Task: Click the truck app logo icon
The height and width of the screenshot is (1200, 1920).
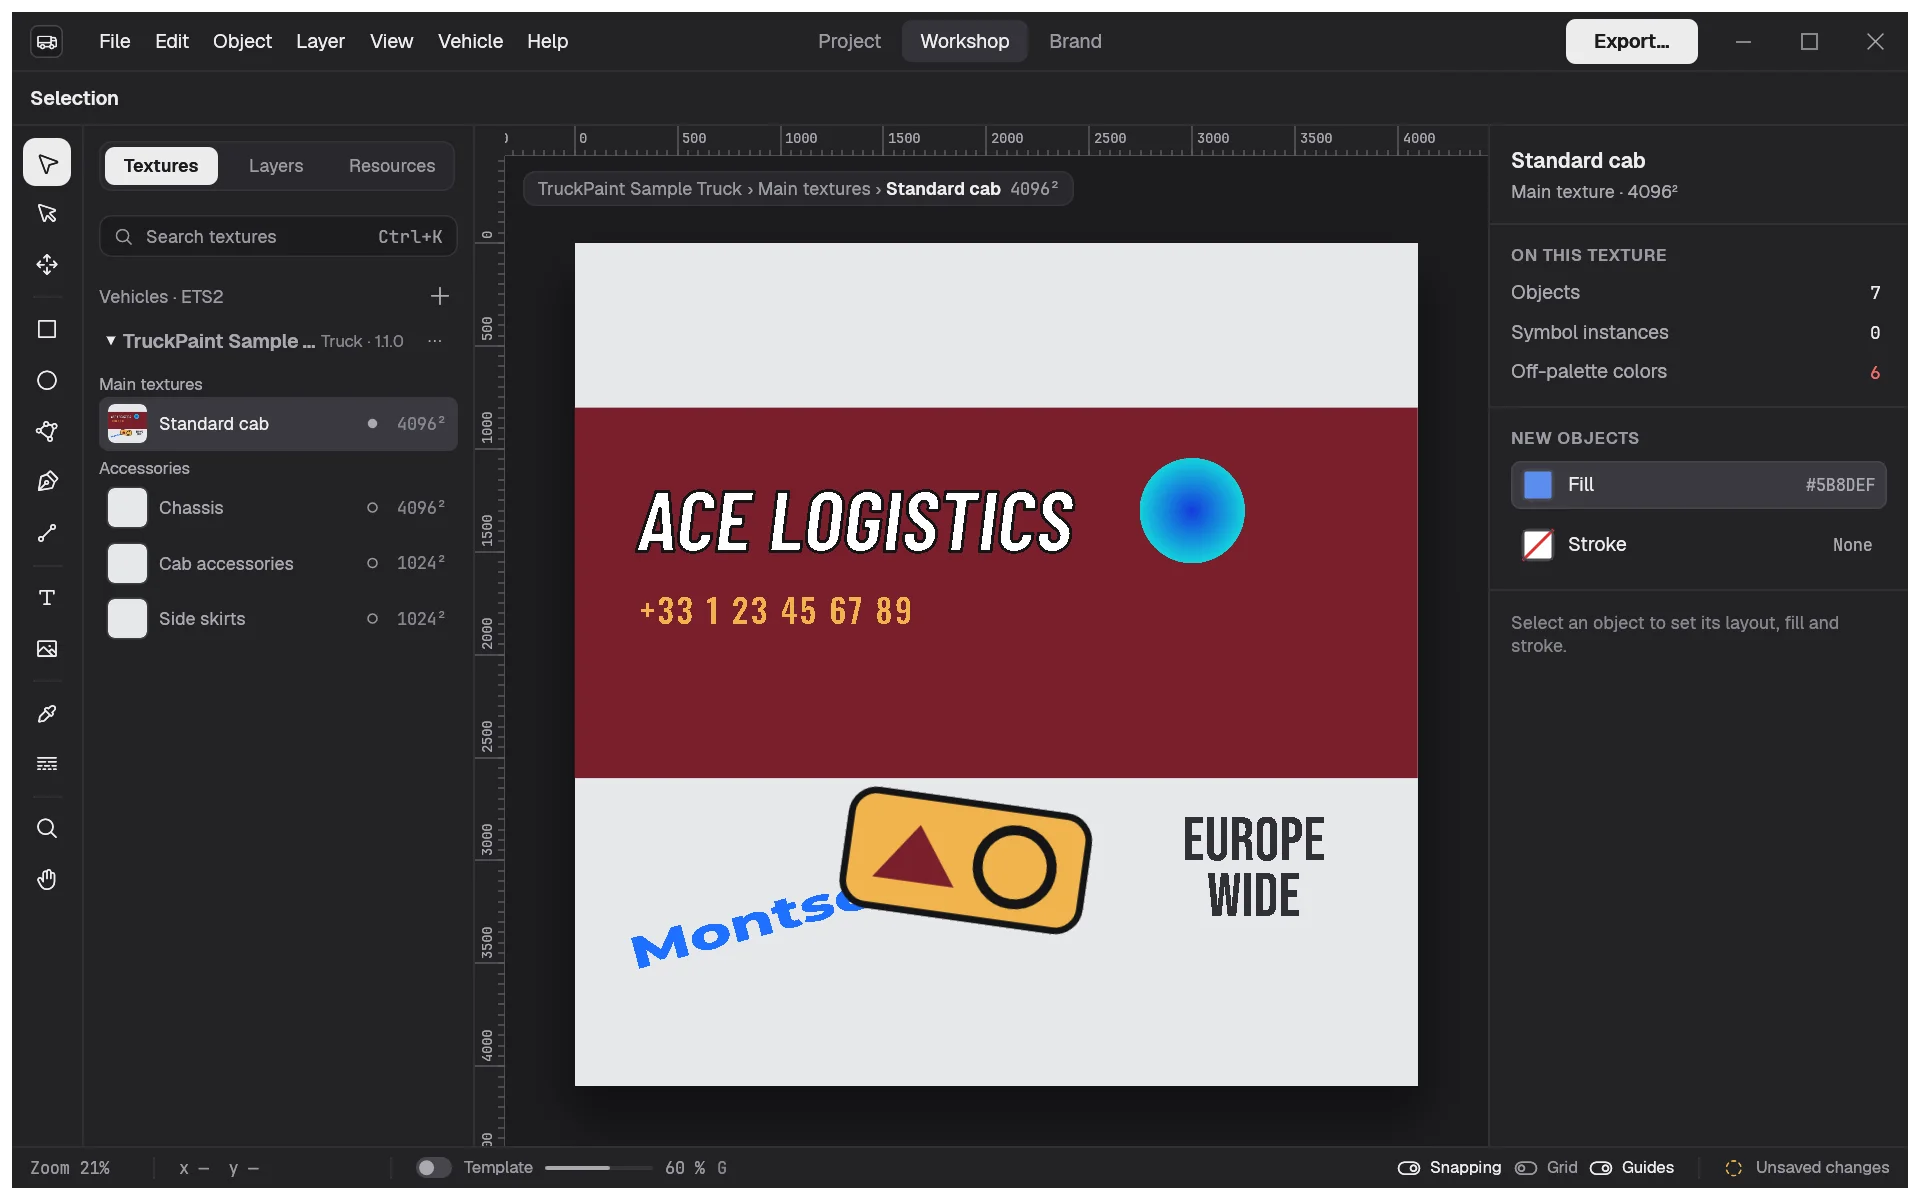Action: pos(47,42)
